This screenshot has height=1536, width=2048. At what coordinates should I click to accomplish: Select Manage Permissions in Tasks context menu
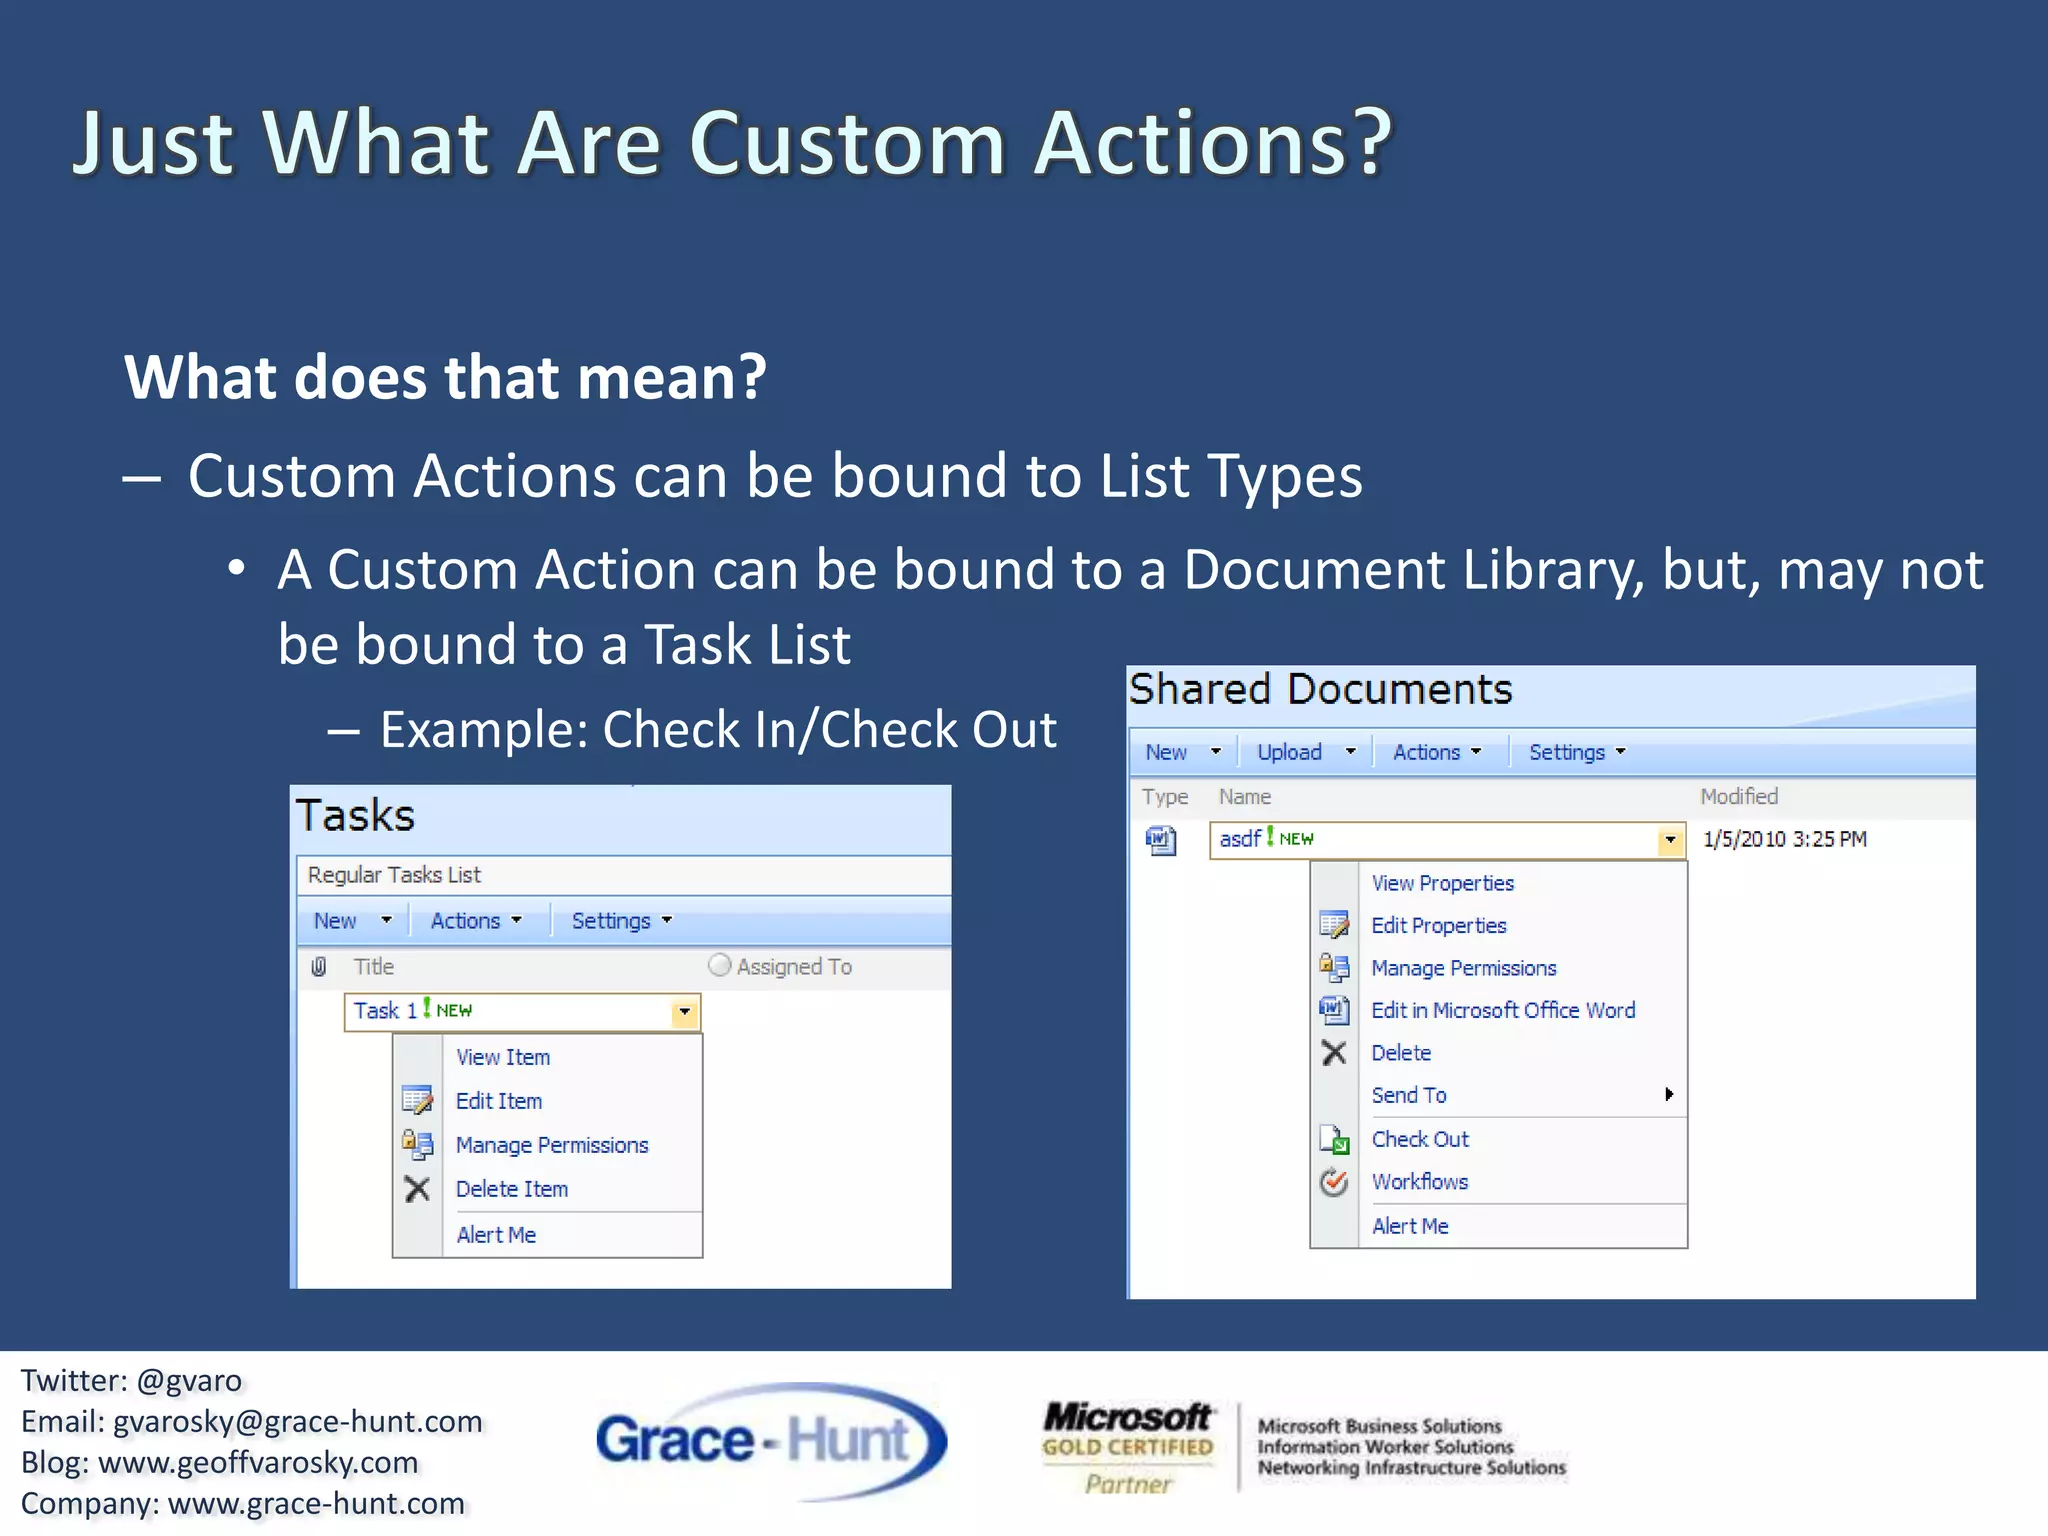click(x=552, y=1145)
